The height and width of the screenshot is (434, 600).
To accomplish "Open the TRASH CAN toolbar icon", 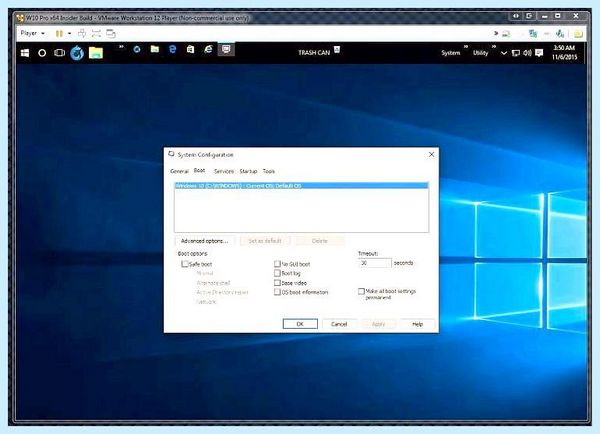I will pos(337,50).
